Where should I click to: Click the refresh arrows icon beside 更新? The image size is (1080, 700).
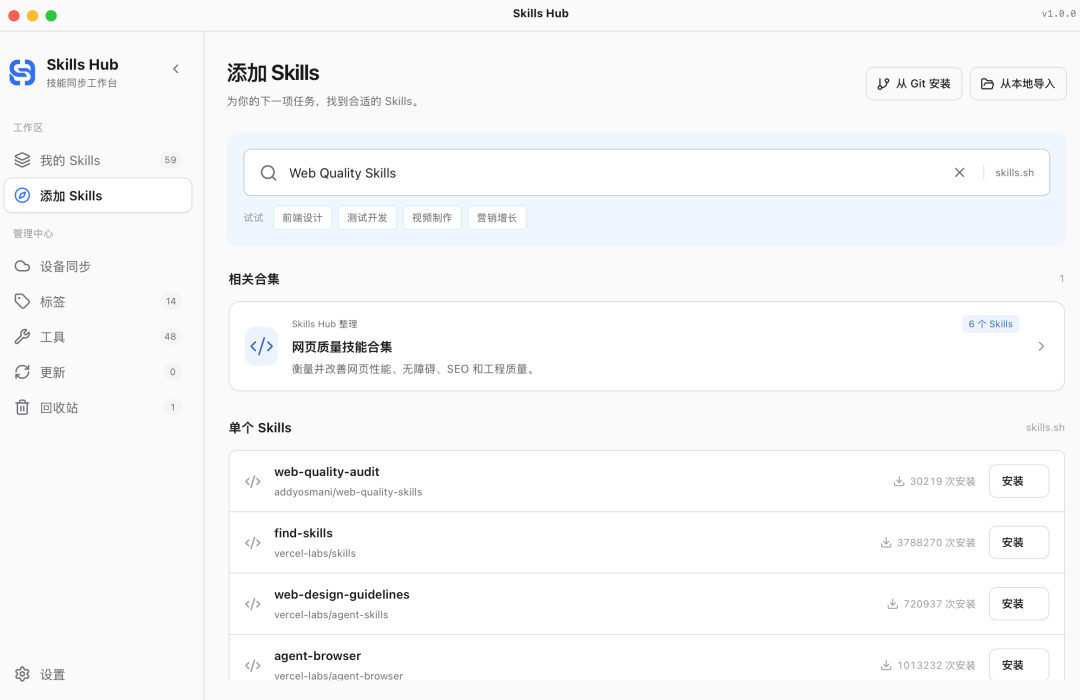[x=22, y=372]
